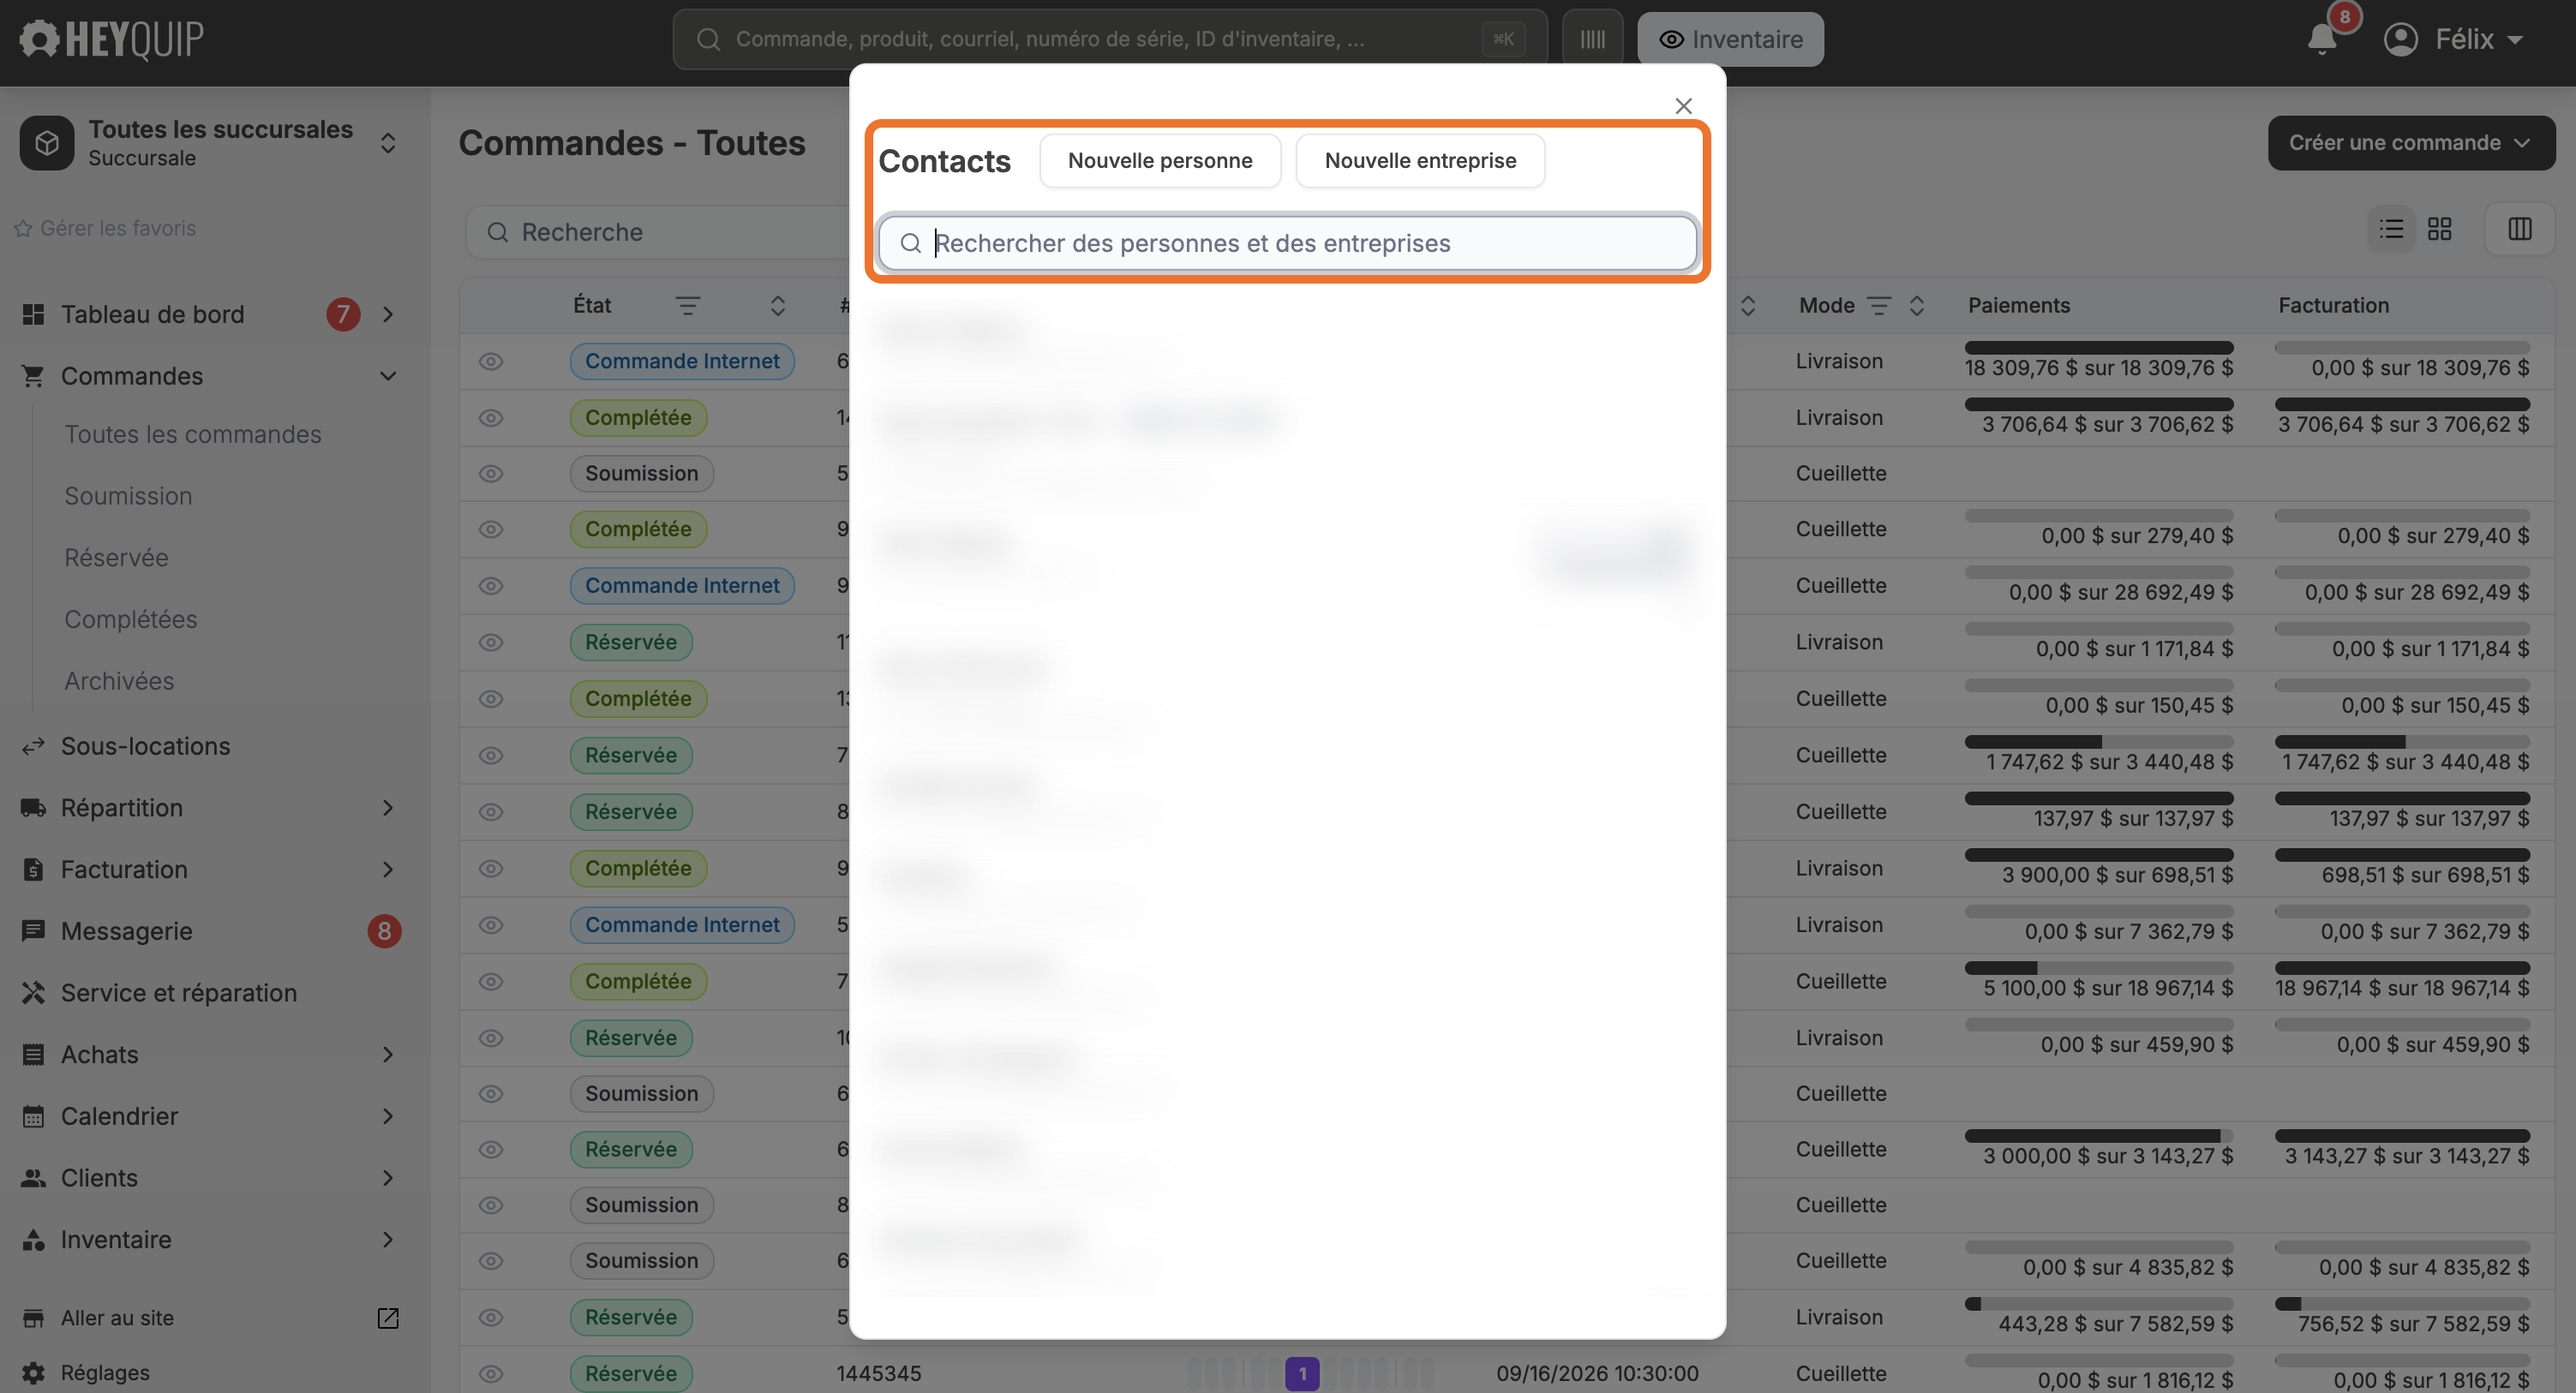
Task: Click the Gérer les favoris star
Action: coord(23,229)
